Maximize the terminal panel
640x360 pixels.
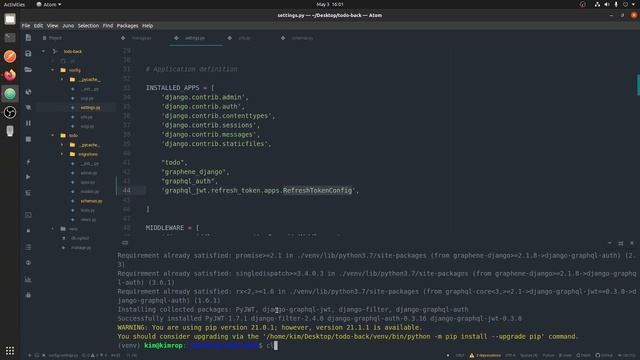pos(621,243)
